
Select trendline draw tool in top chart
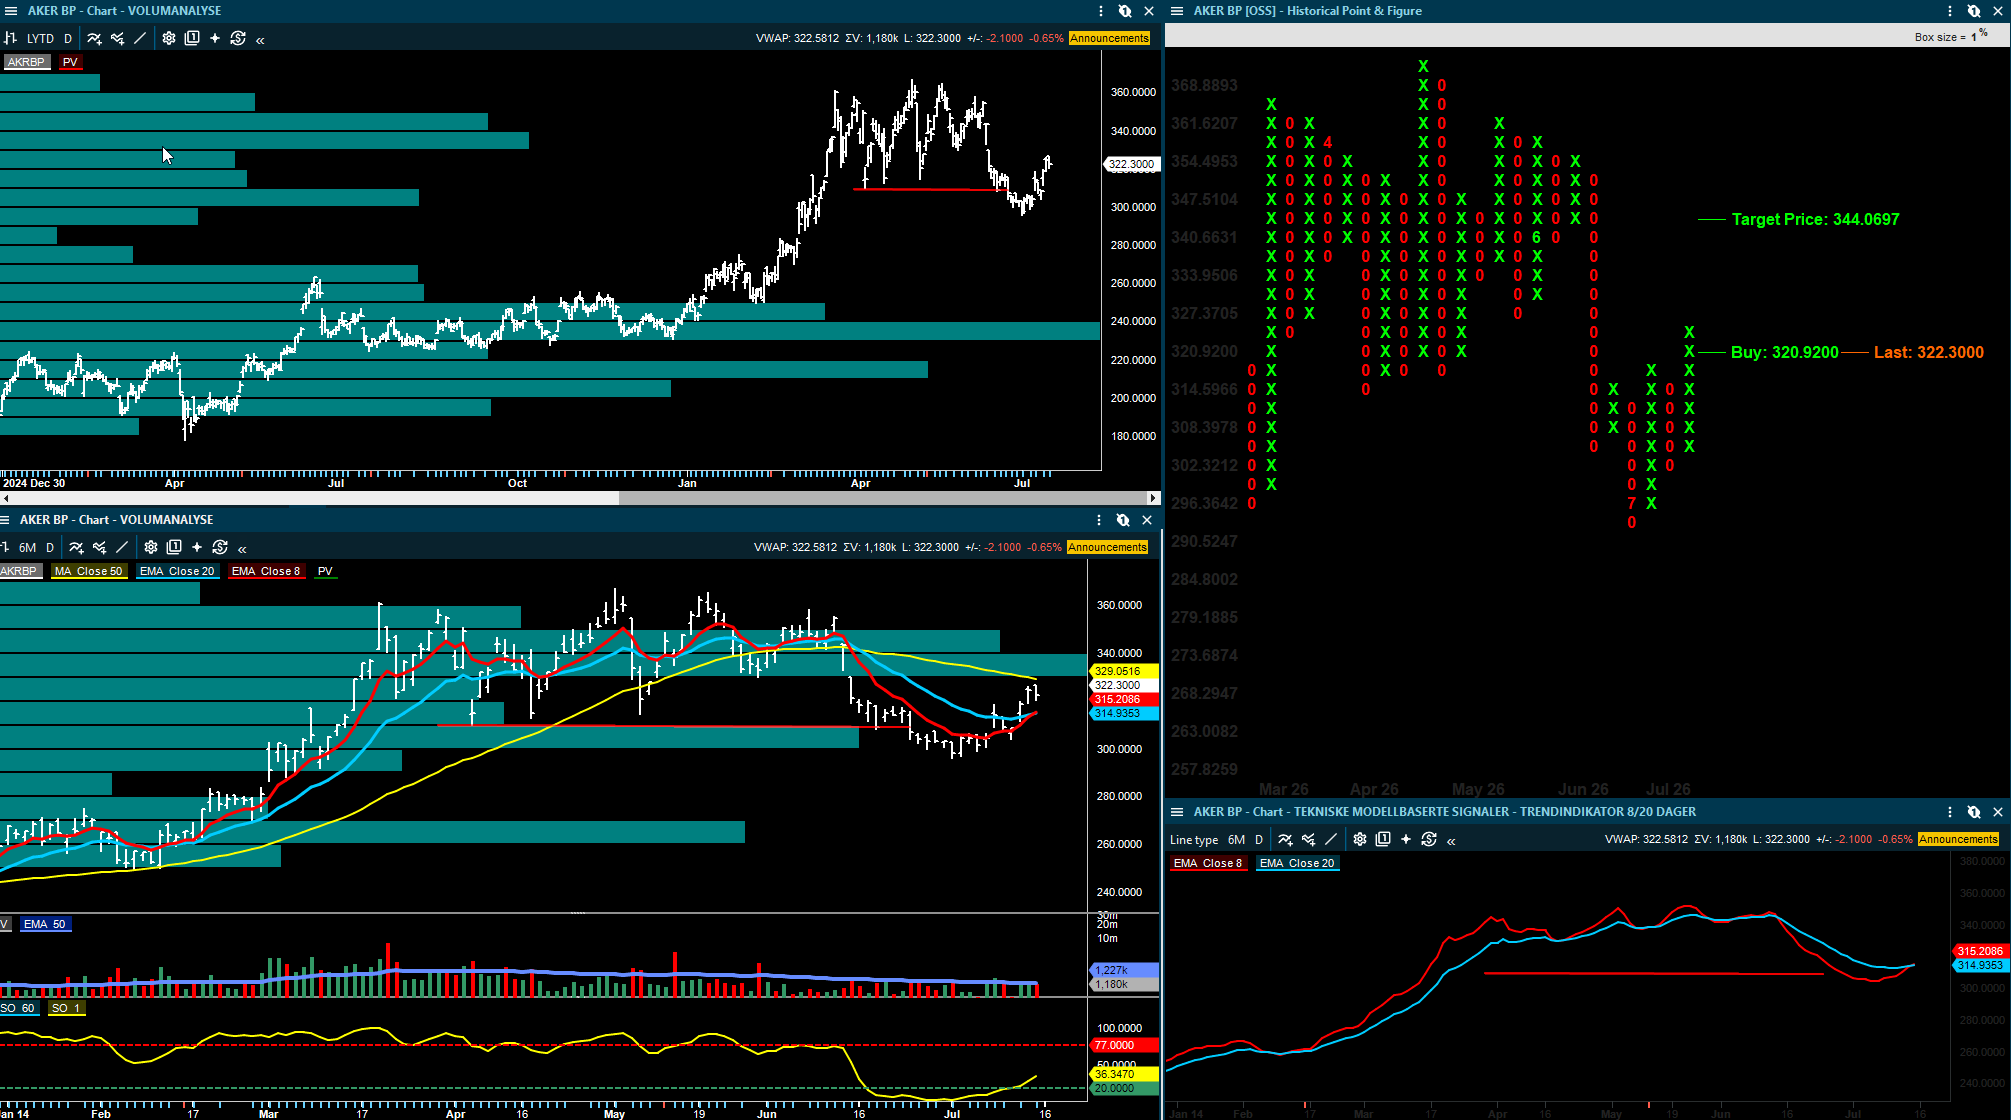coord(140,38)
